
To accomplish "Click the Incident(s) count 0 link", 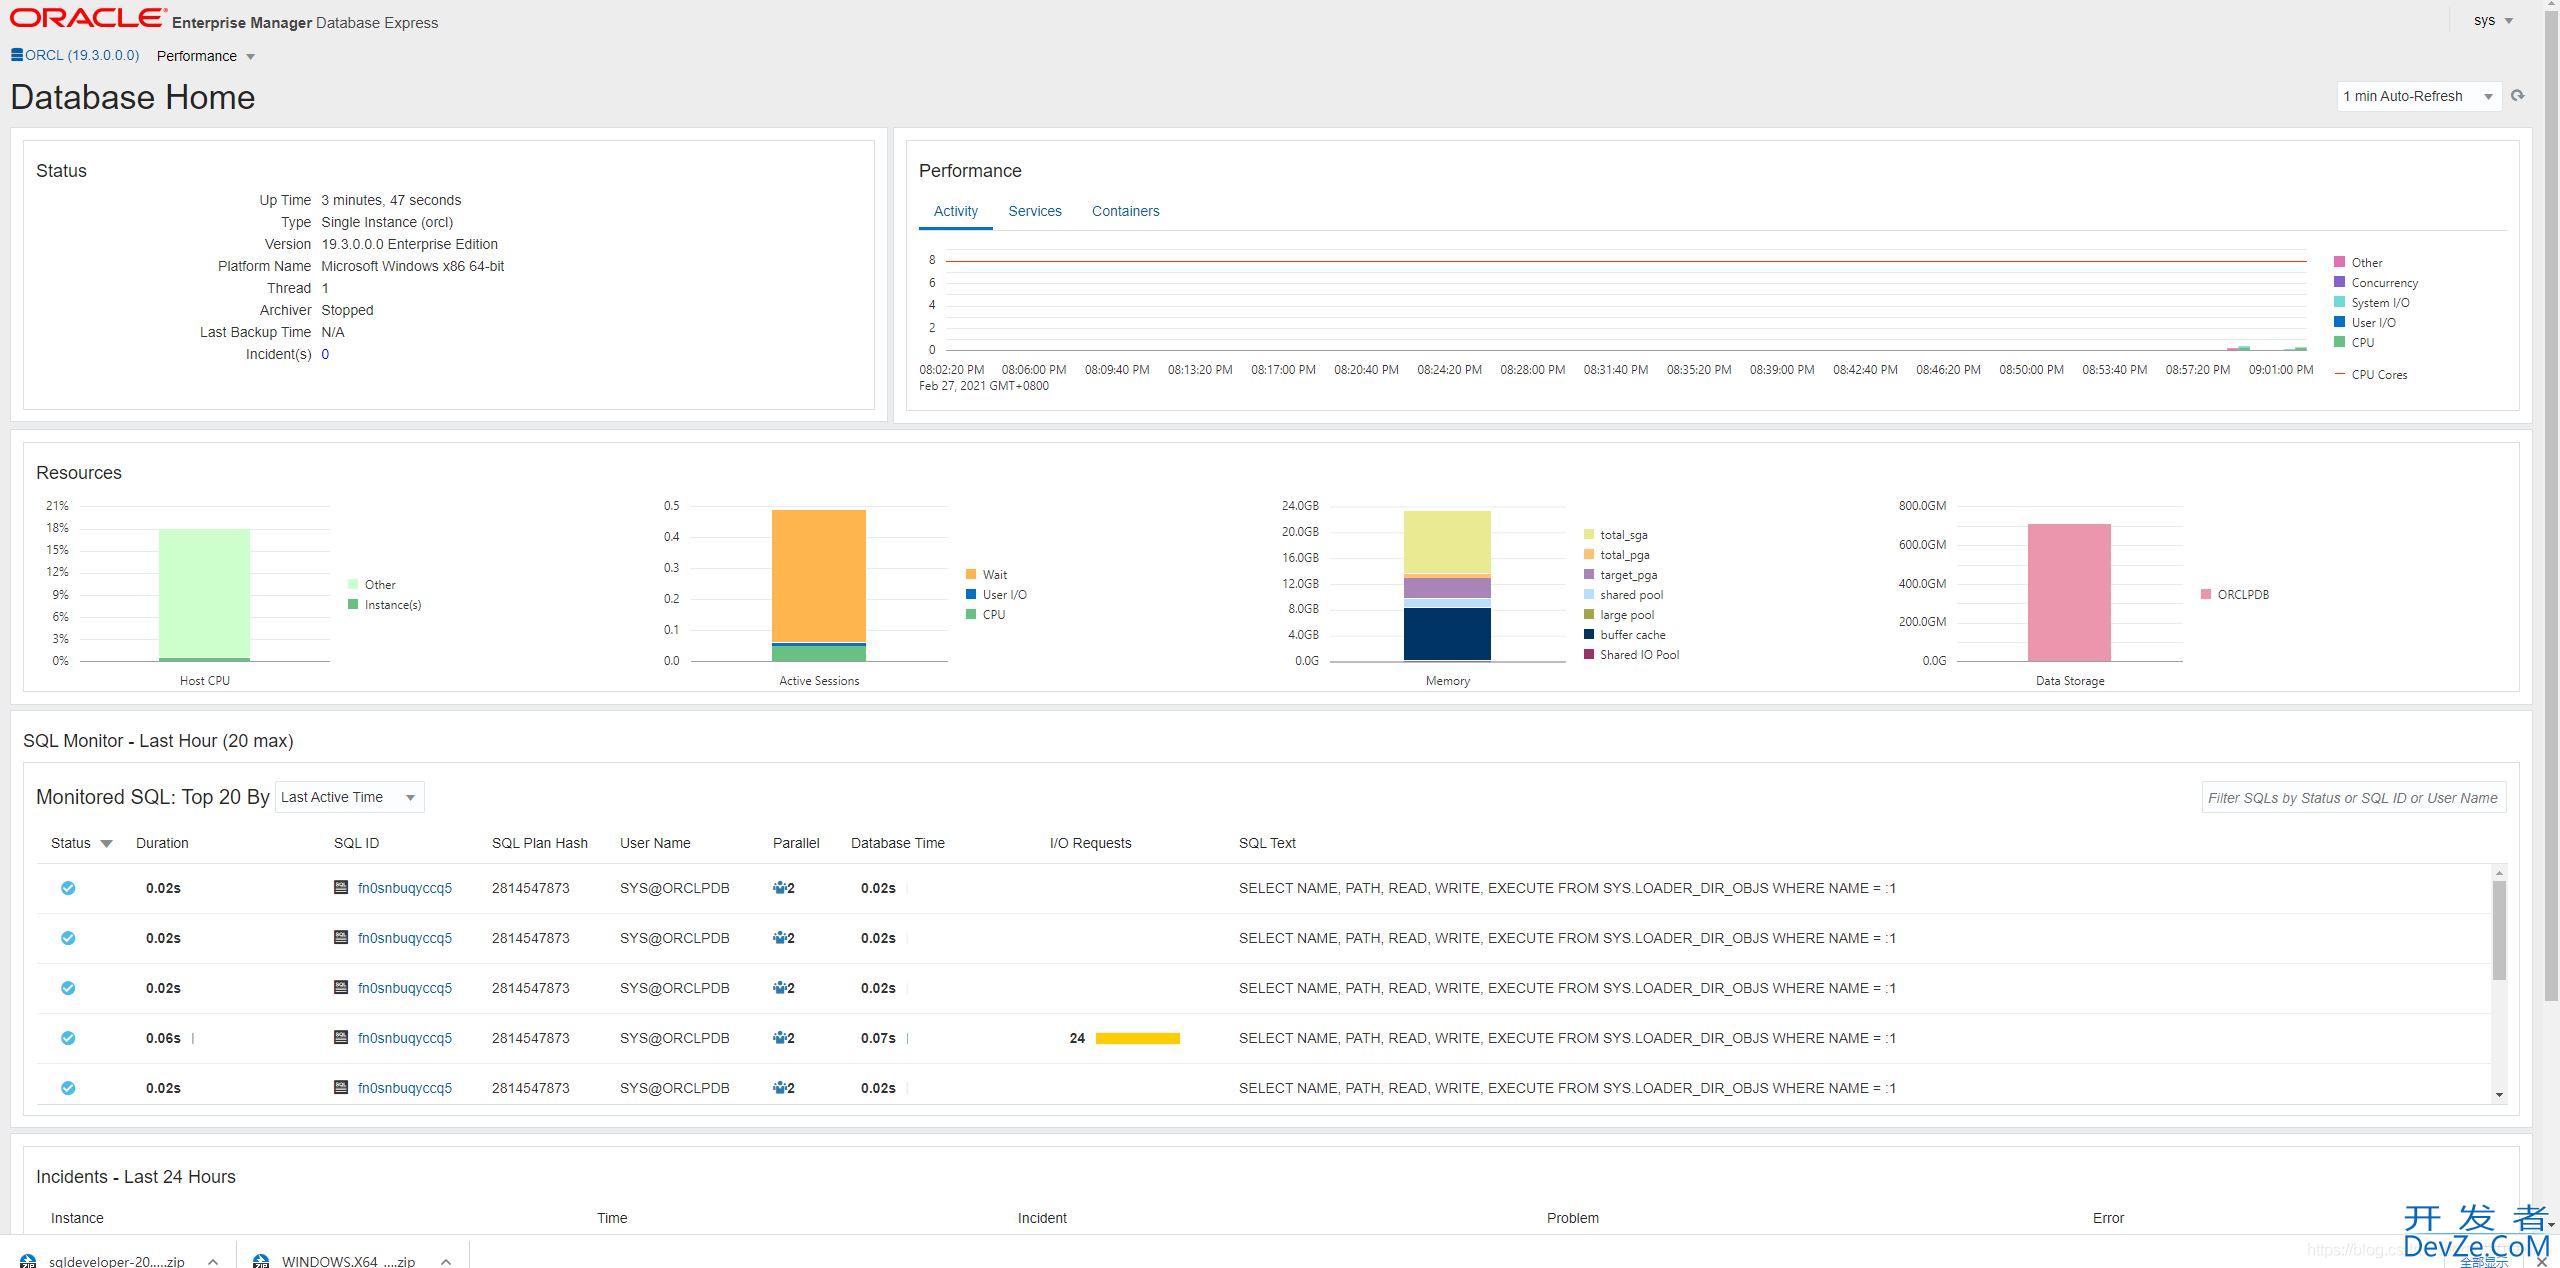I will tap(325, 354).
